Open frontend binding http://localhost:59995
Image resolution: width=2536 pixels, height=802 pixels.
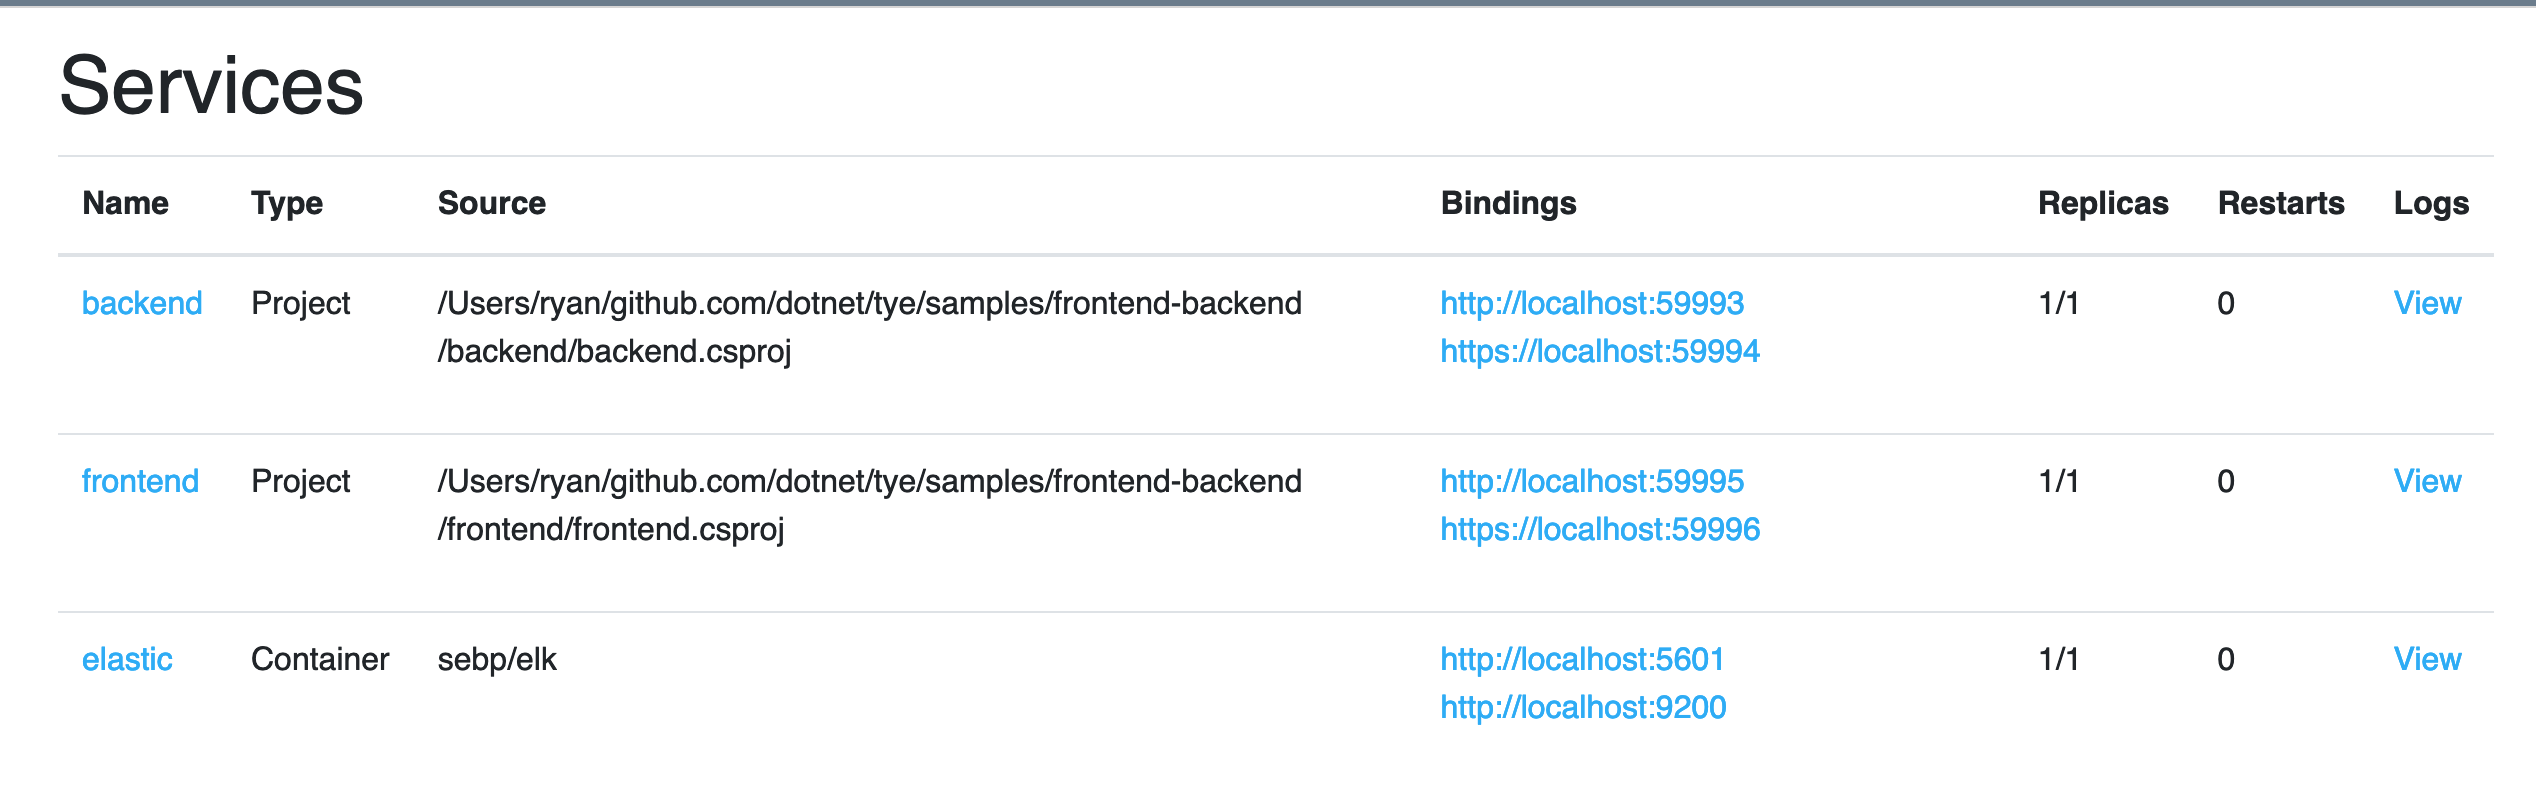1592,481
